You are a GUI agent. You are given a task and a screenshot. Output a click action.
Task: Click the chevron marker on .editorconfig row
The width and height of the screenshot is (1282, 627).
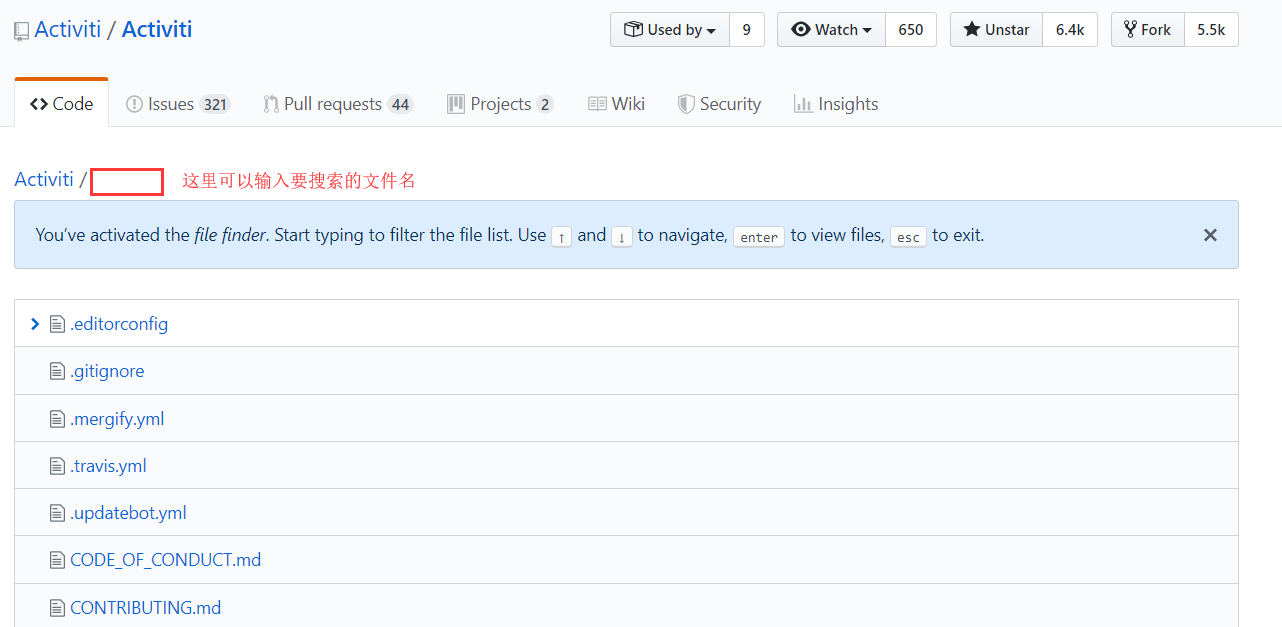[x=35, y=324]
